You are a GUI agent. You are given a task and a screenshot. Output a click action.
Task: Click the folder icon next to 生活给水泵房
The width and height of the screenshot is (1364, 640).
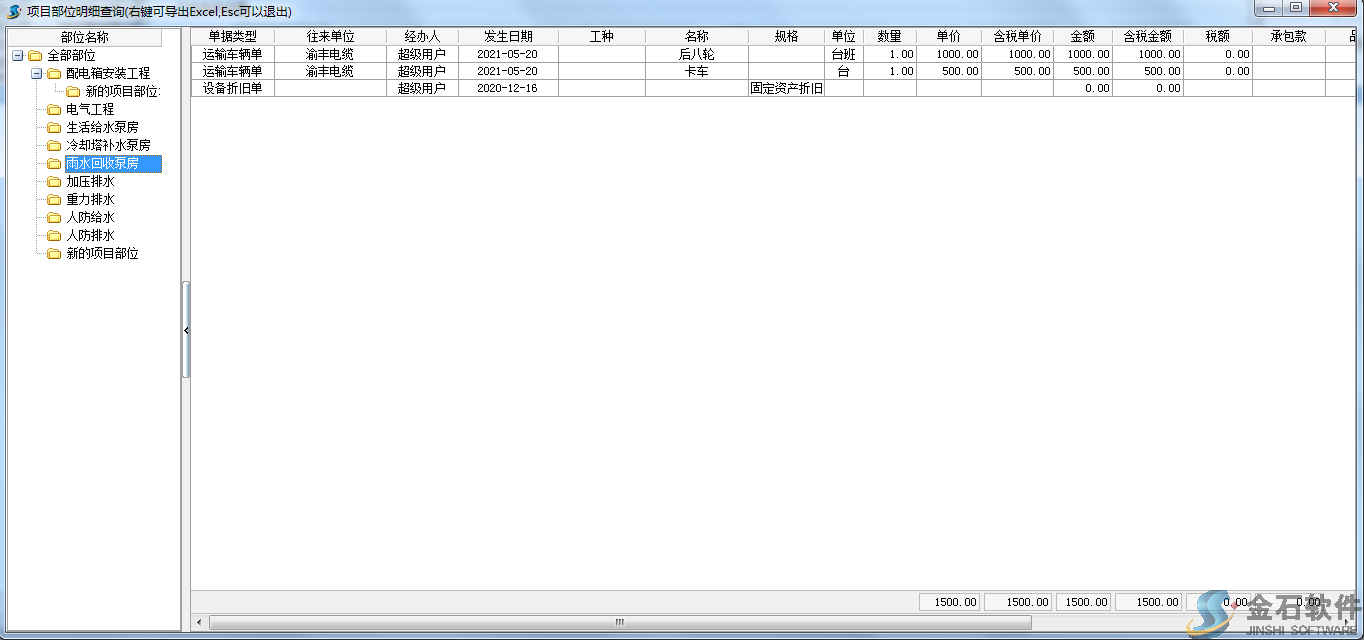(54, 128)
